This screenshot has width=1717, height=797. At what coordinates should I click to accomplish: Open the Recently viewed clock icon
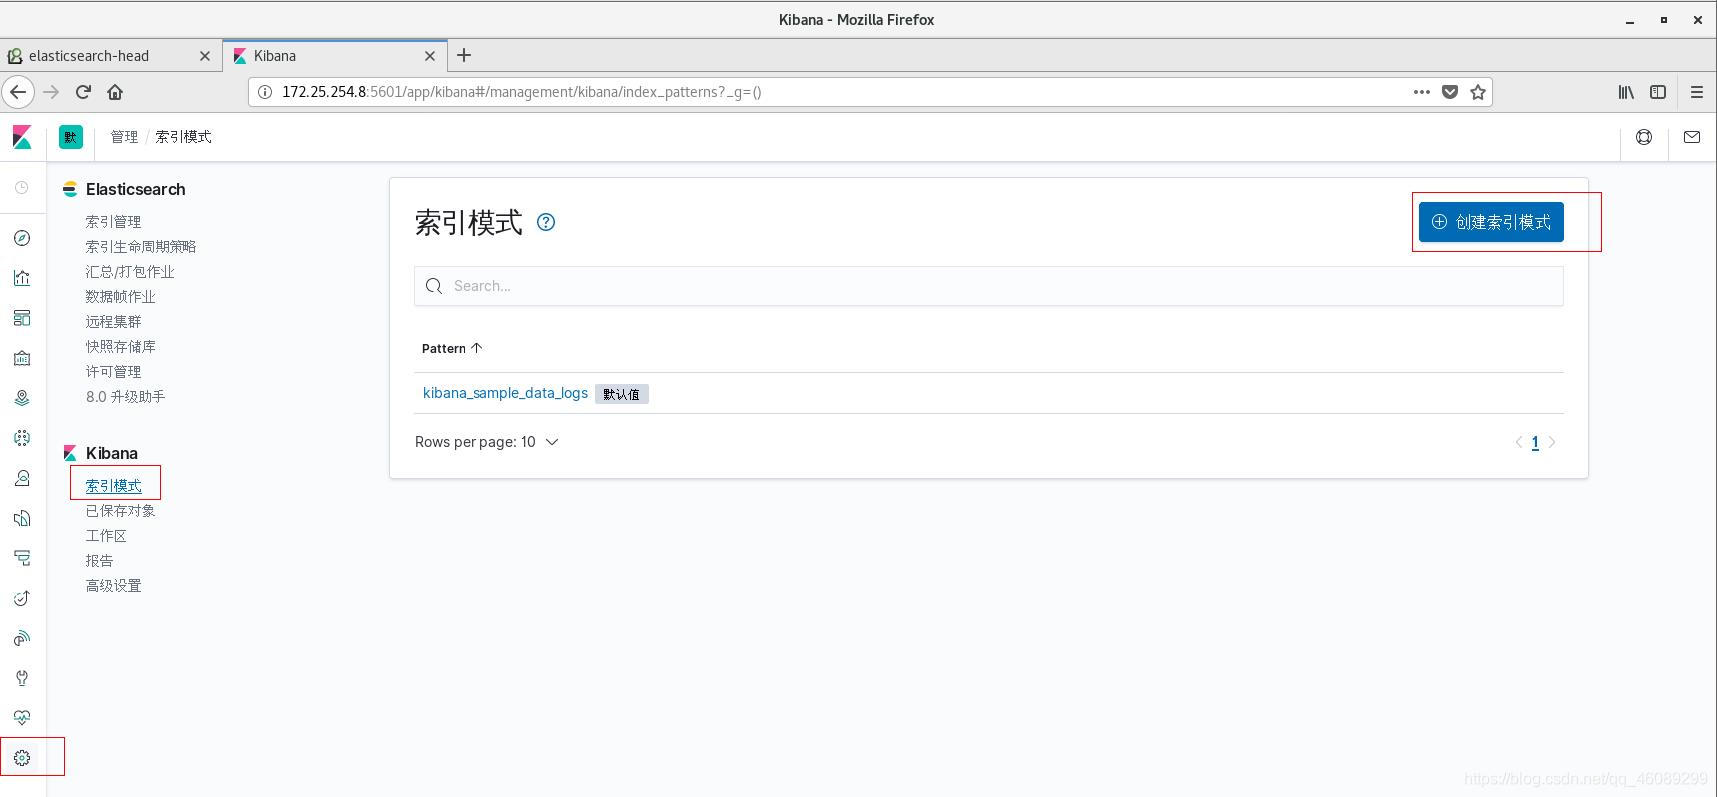click(x=22, y=188)
